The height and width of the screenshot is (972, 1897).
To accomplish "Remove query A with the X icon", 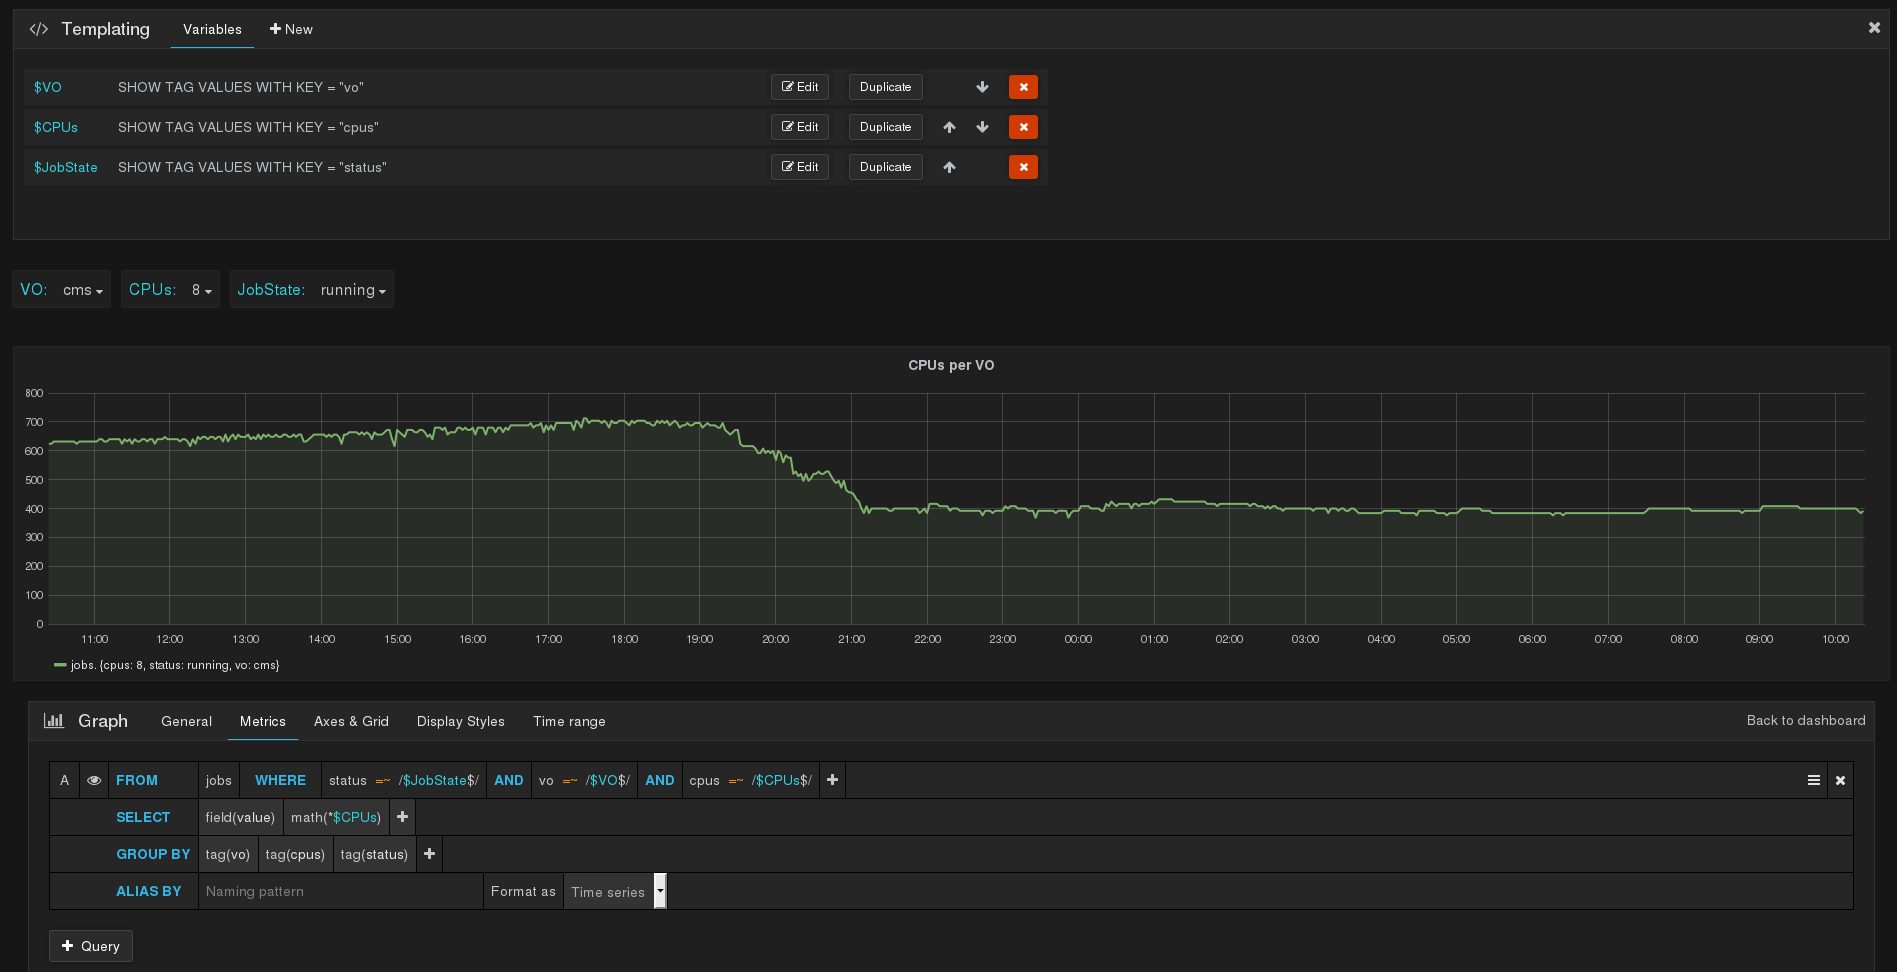I will tap(1840, 780).
